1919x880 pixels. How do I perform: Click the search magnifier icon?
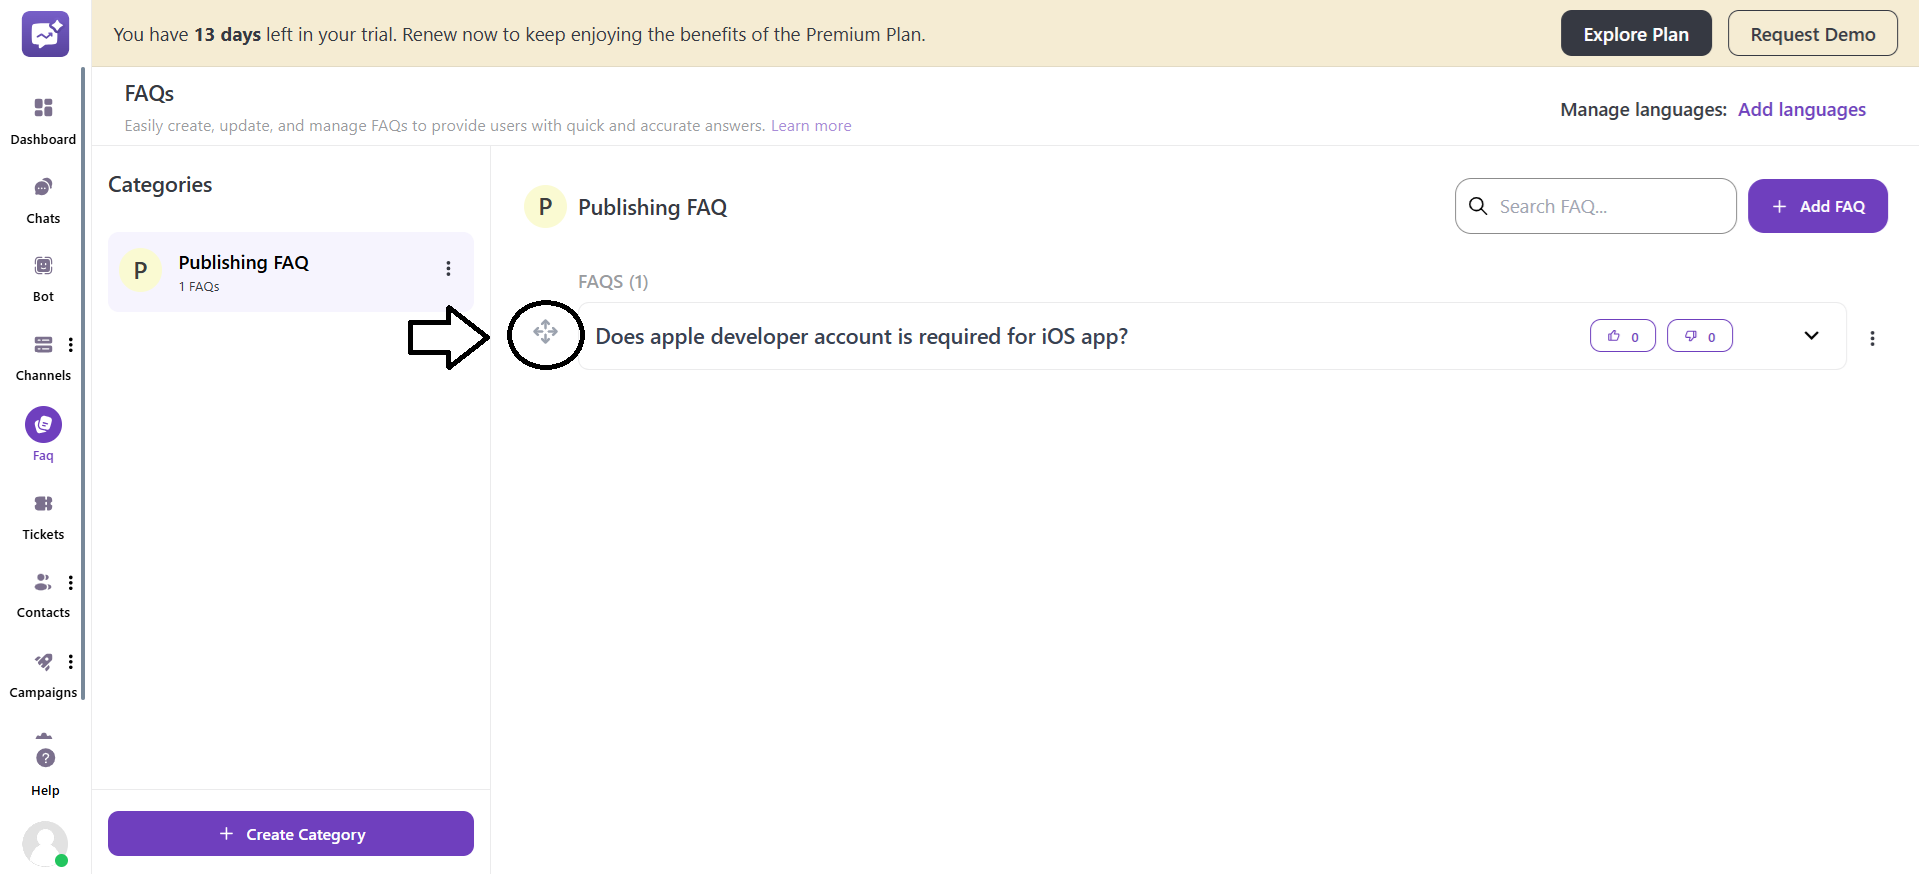pyautogui.click(x=1478, y=206)
